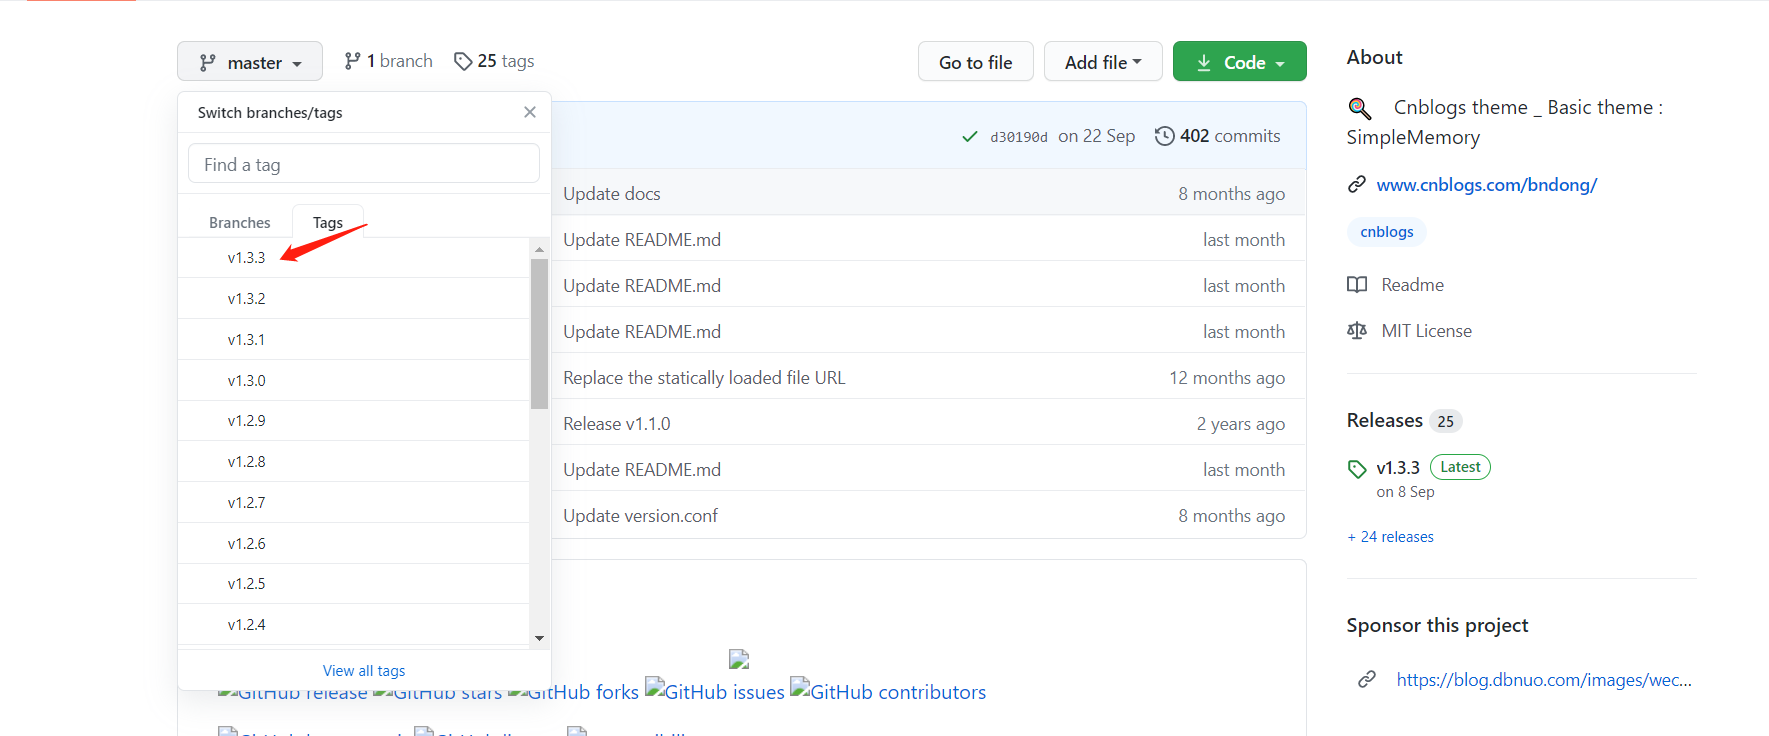This screenshot has width=1769, height=736.
Task: Visit www.cnblogs.com/bndong/ link
Action: (1487, 185)
